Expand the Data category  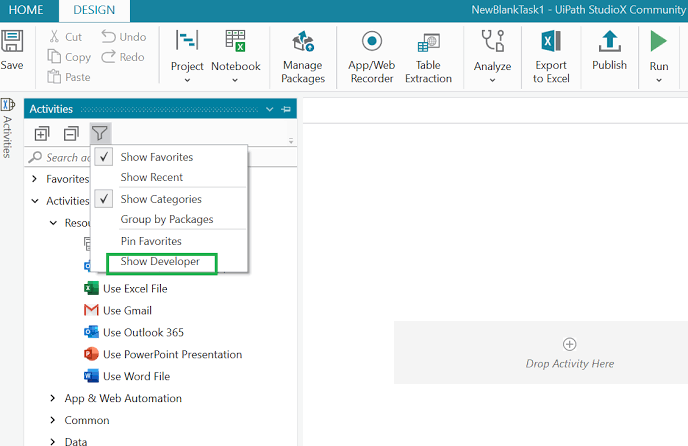(x=53, y=442)
